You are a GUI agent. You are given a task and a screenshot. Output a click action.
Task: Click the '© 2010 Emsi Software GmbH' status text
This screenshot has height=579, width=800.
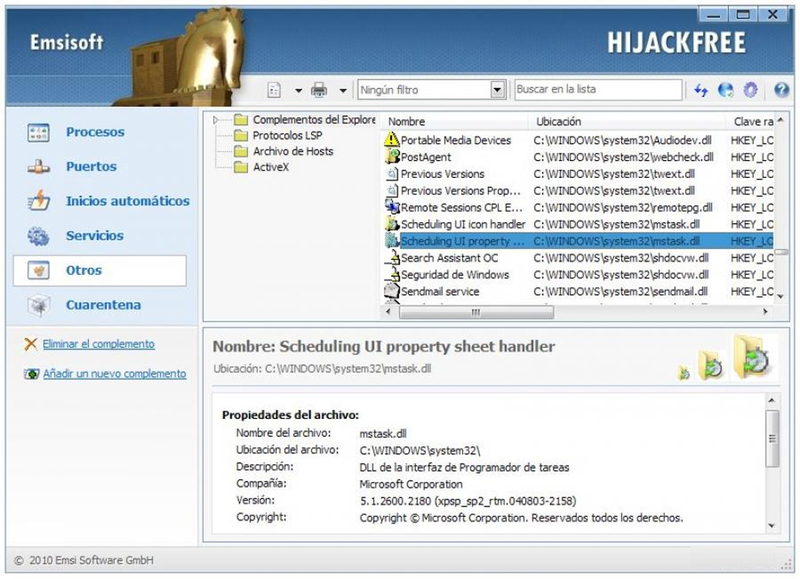pyautogui.click(x=84, y=561)
